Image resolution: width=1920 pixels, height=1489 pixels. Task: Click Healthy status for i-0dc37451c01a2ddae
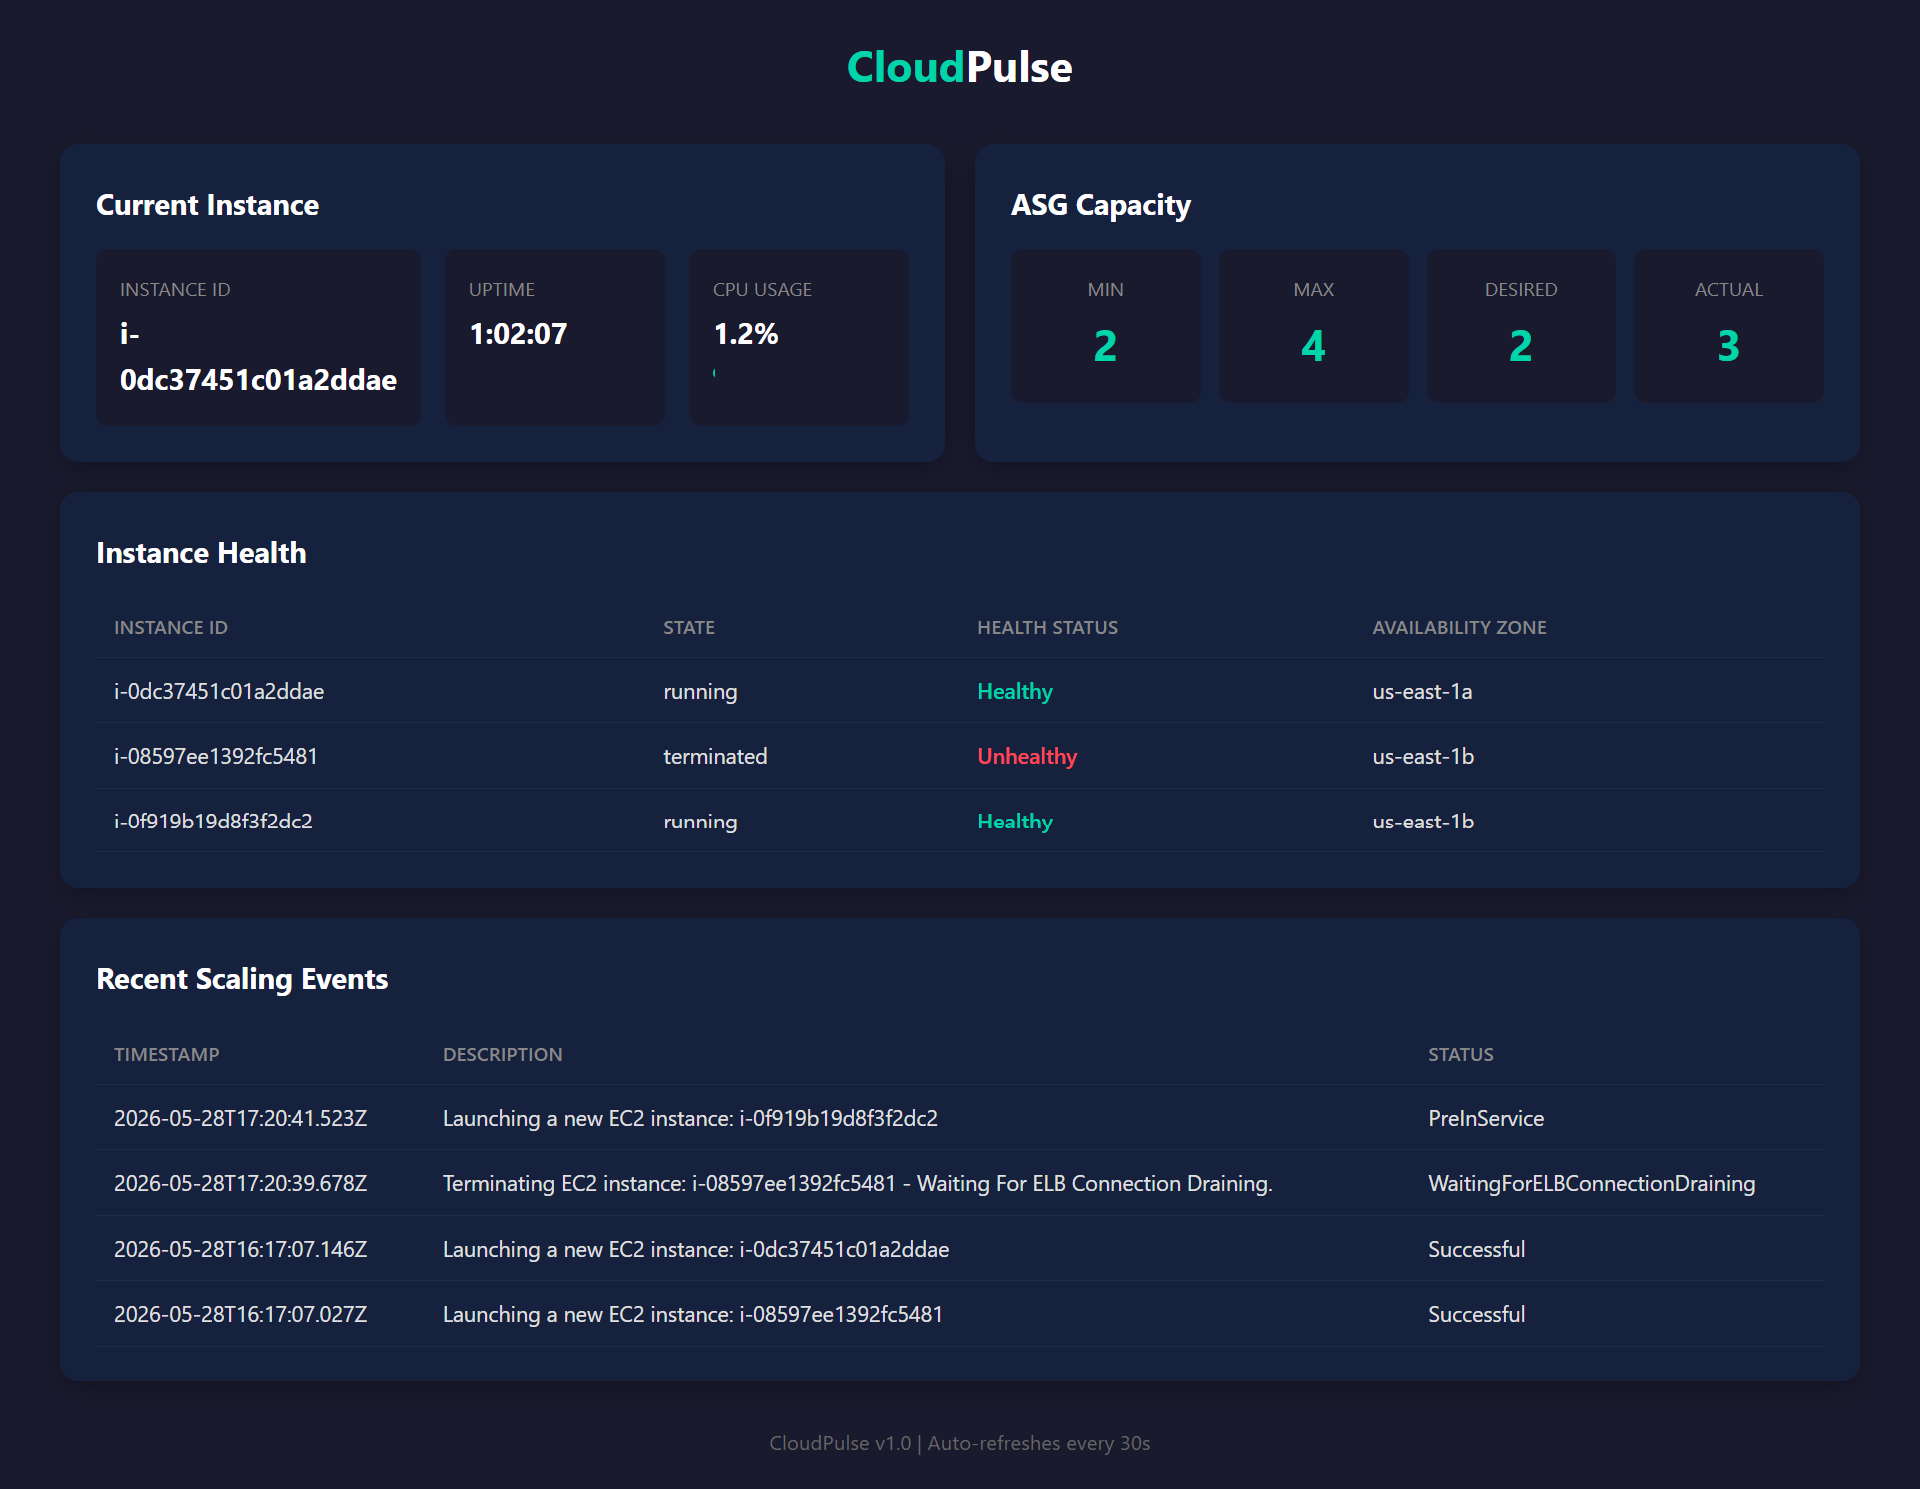[x=1015, y=692]
